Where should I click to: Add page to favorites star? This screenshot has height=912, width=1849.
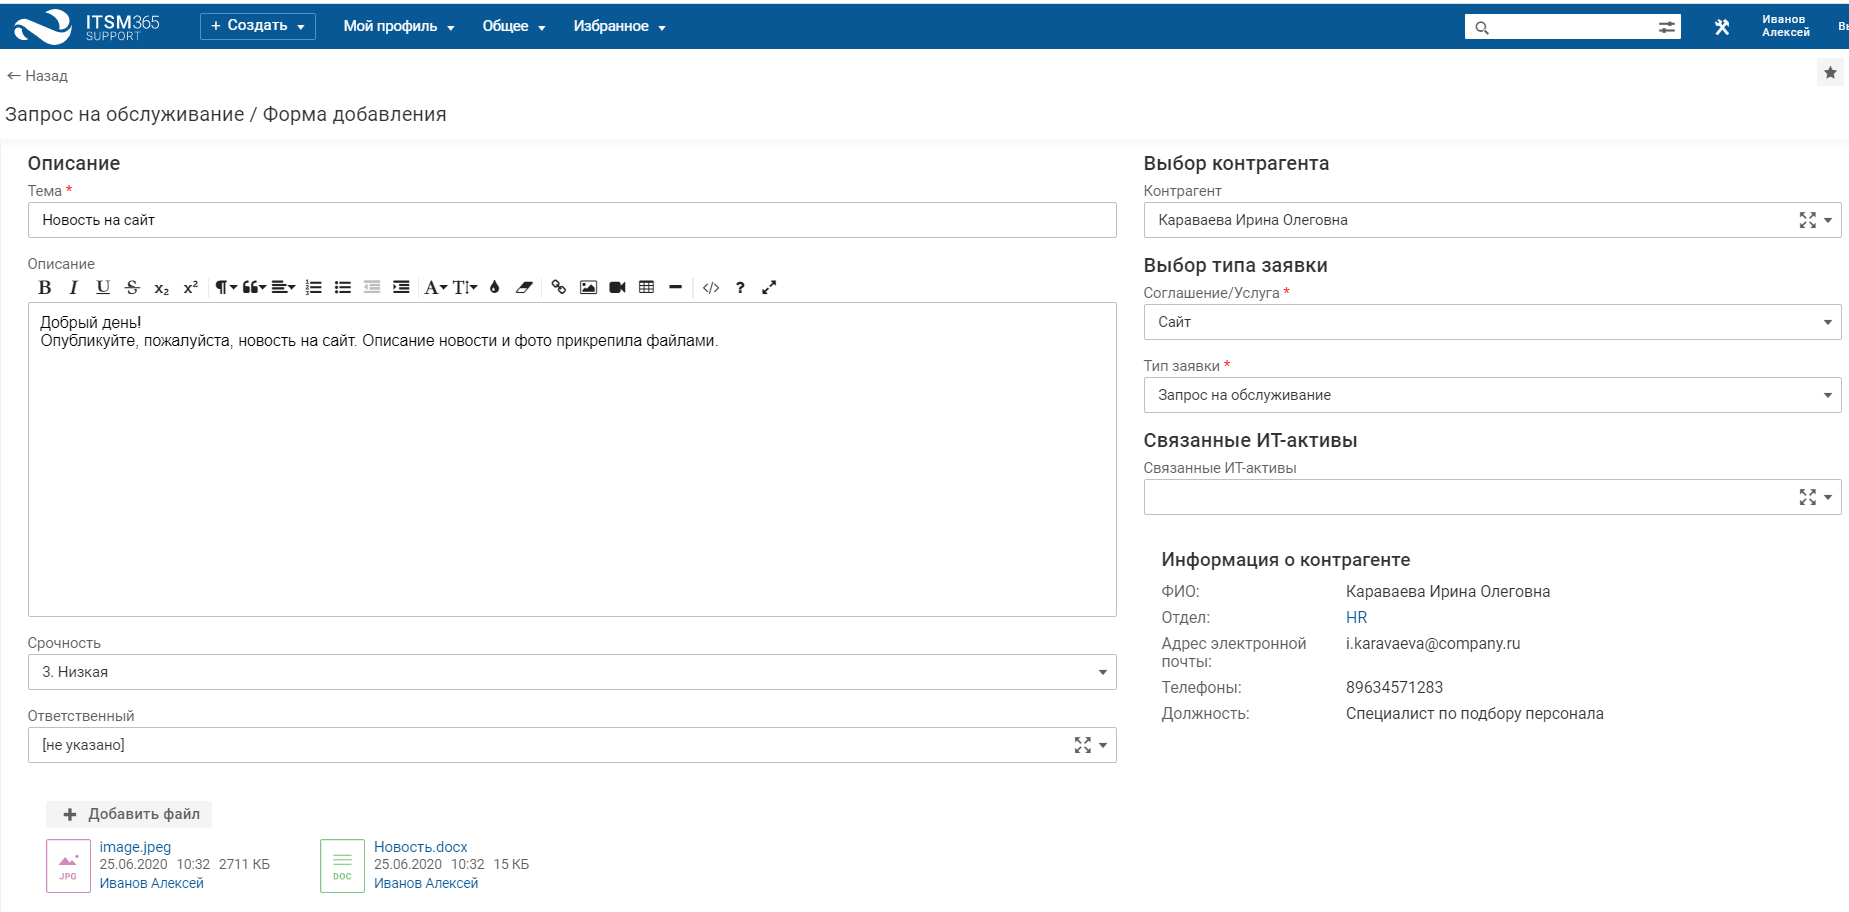pos(1830,72)
